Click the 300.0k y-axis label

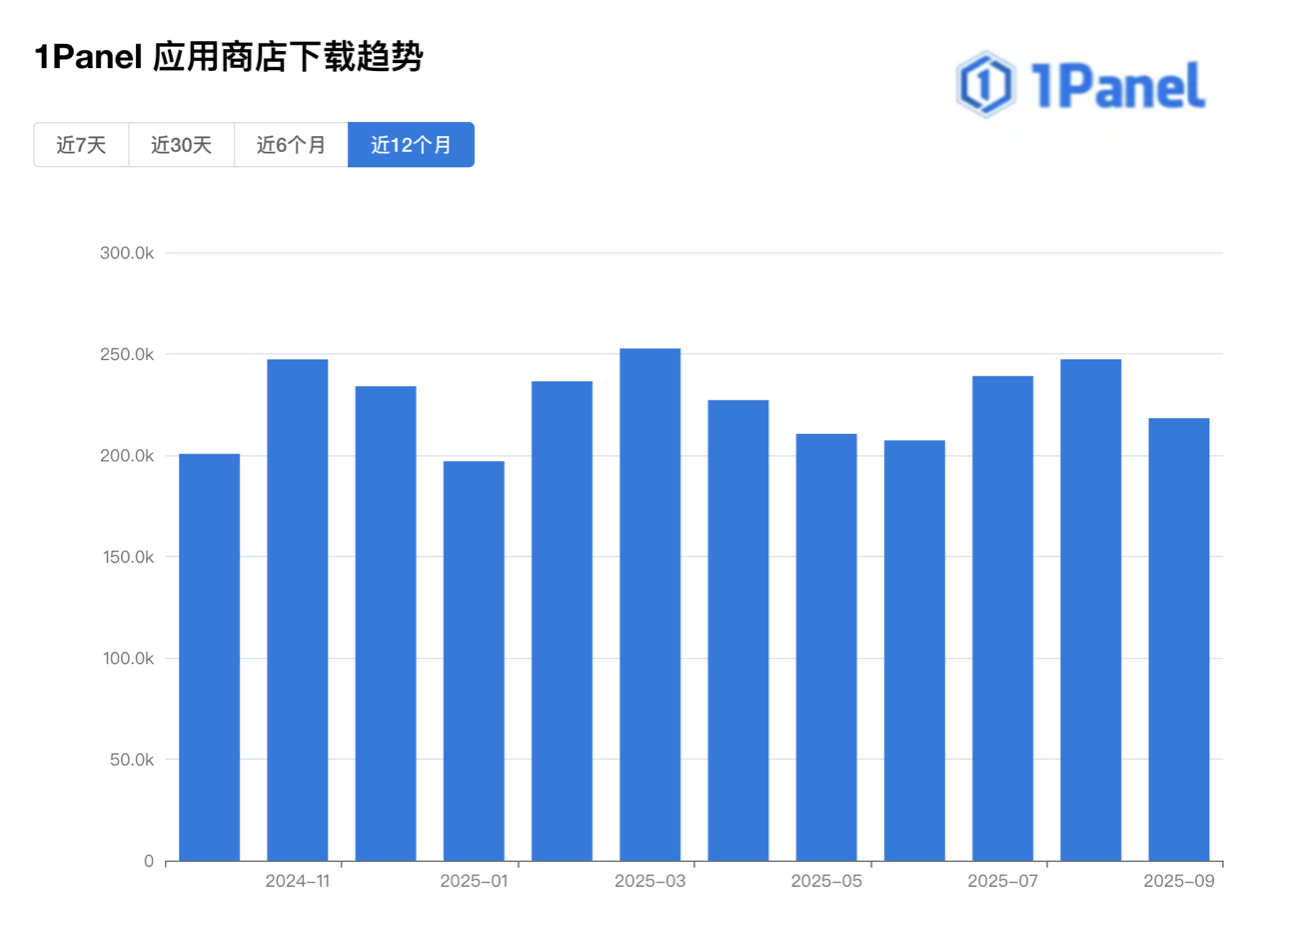[x=126, y=253]
